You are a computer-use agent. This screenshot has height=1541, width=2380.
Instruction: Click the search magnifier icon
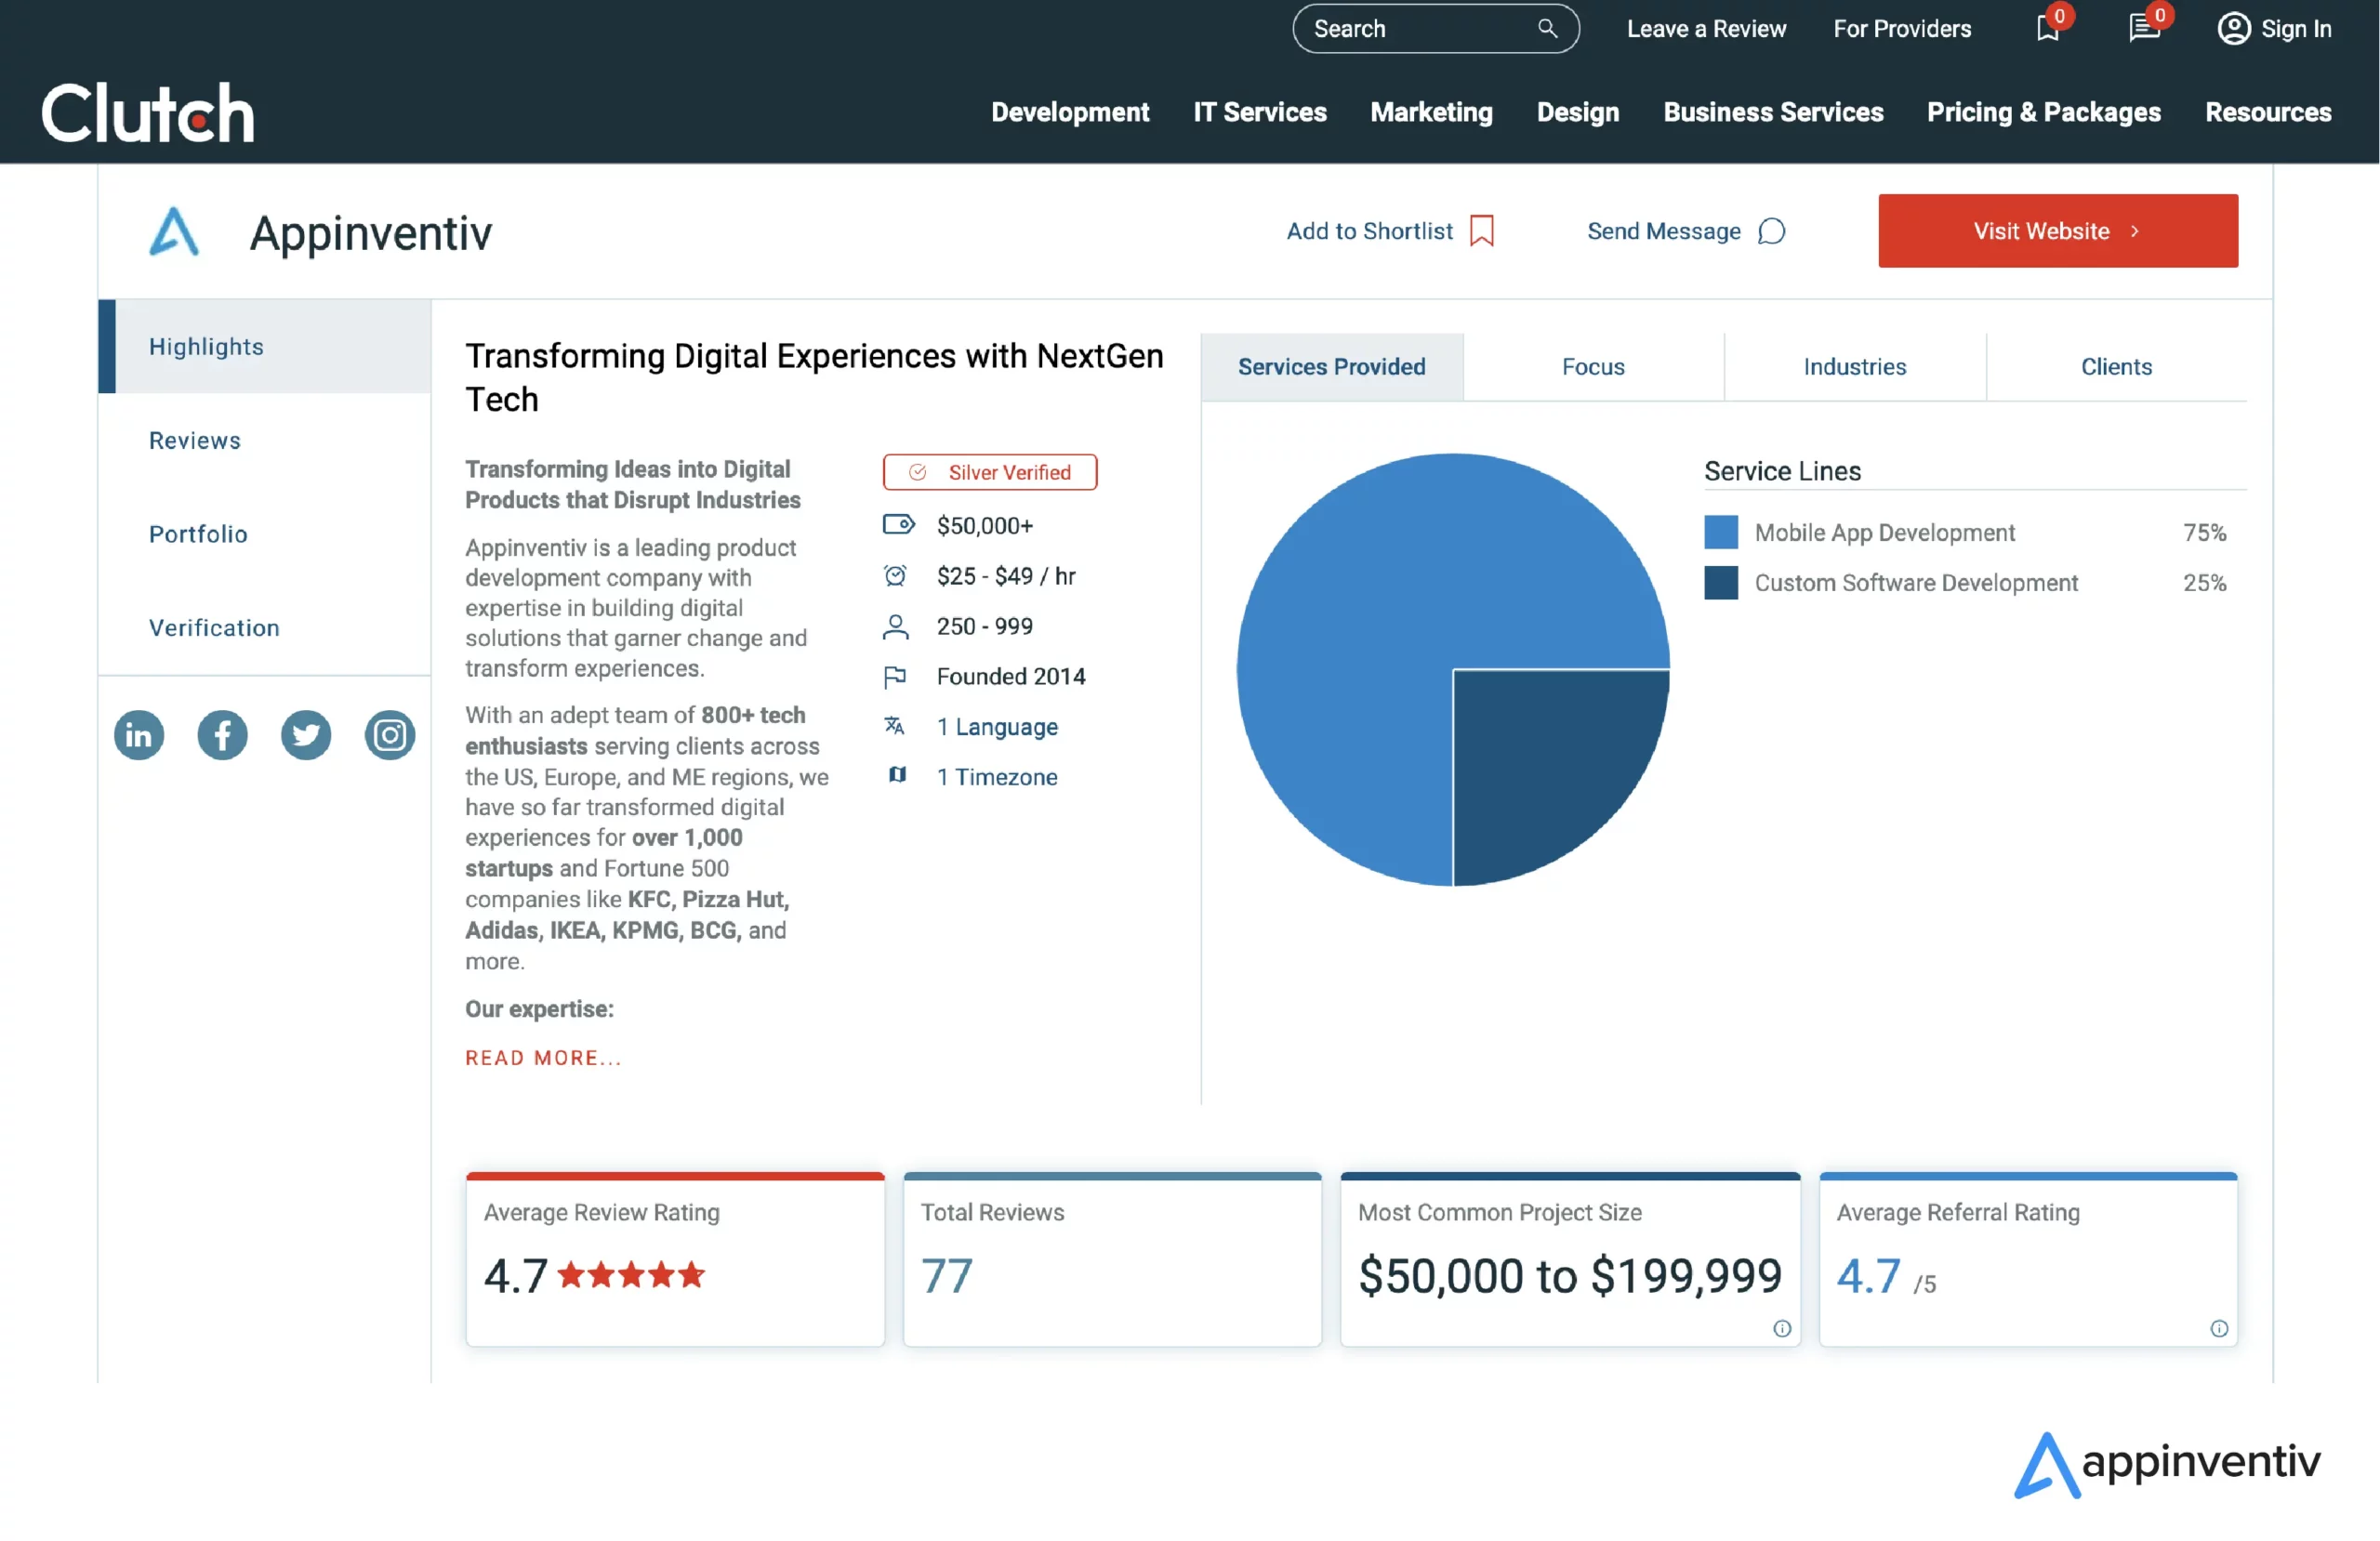1547,28
